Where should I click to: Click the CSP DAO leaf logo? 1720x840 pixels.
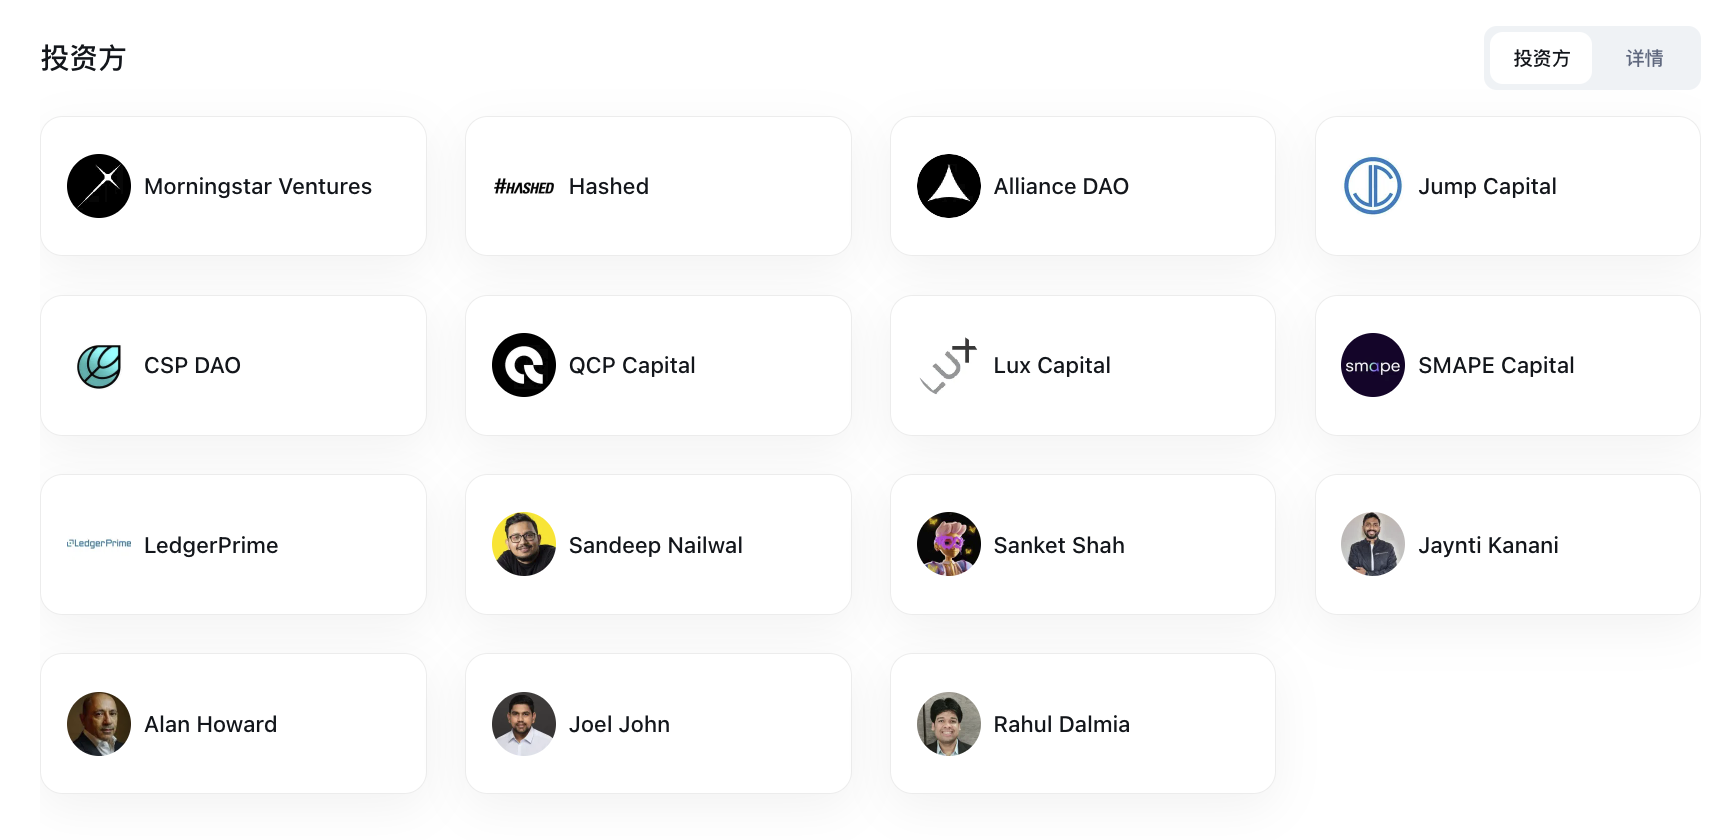tap(99, 366)
